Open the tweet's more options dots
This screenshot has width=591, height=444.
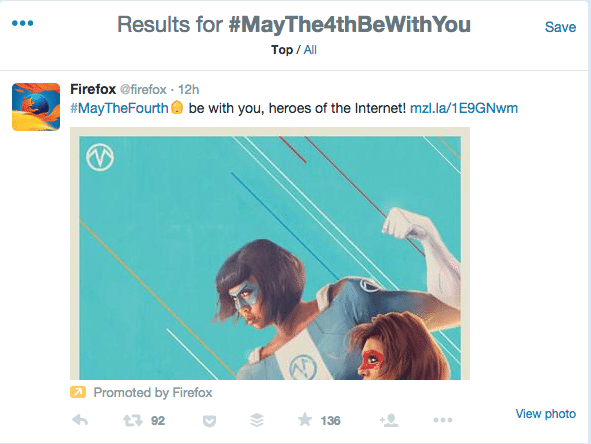[443, 420]
